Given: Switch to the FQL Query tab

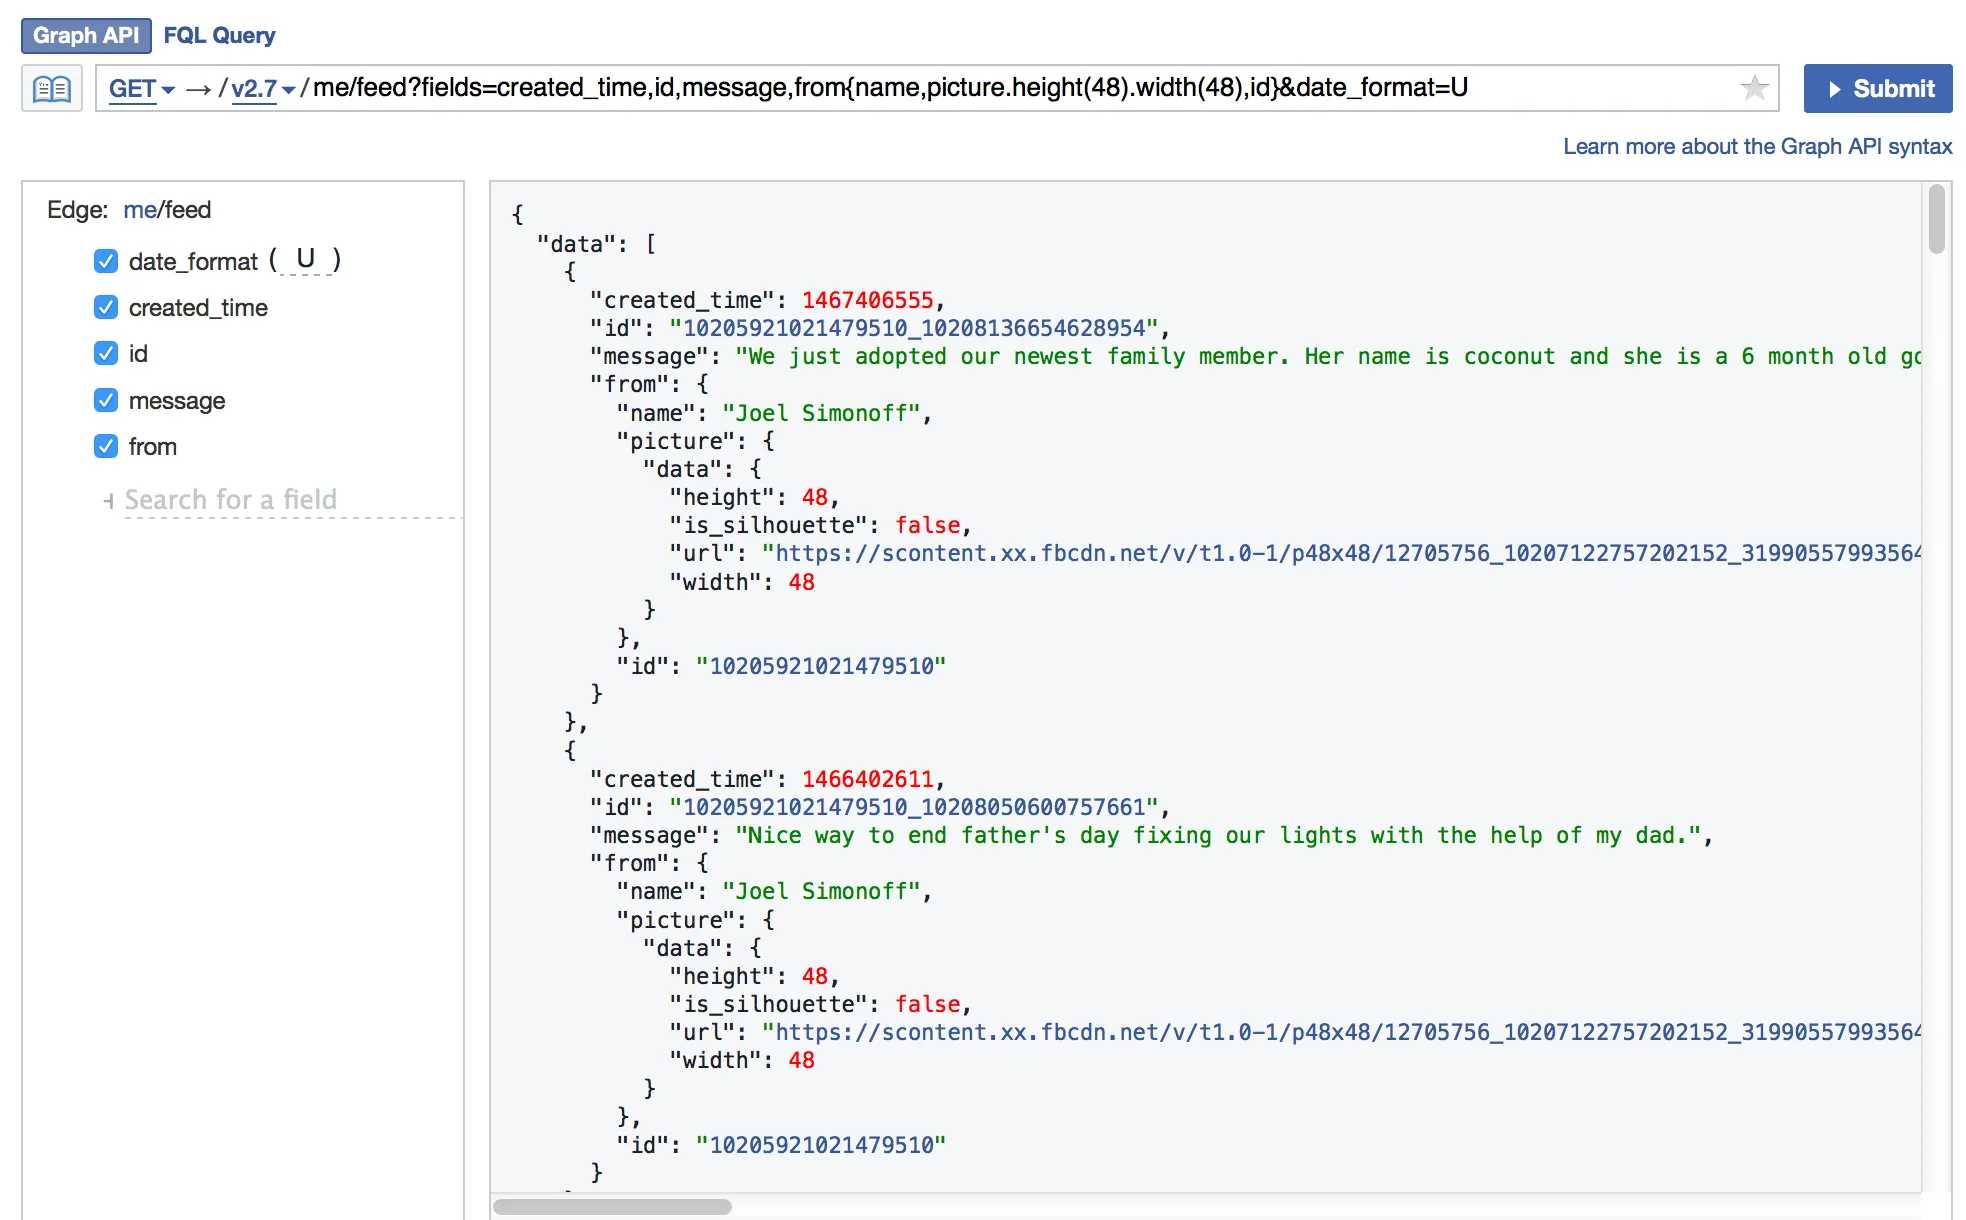Looking at the screenshot, I should (219, 35).
